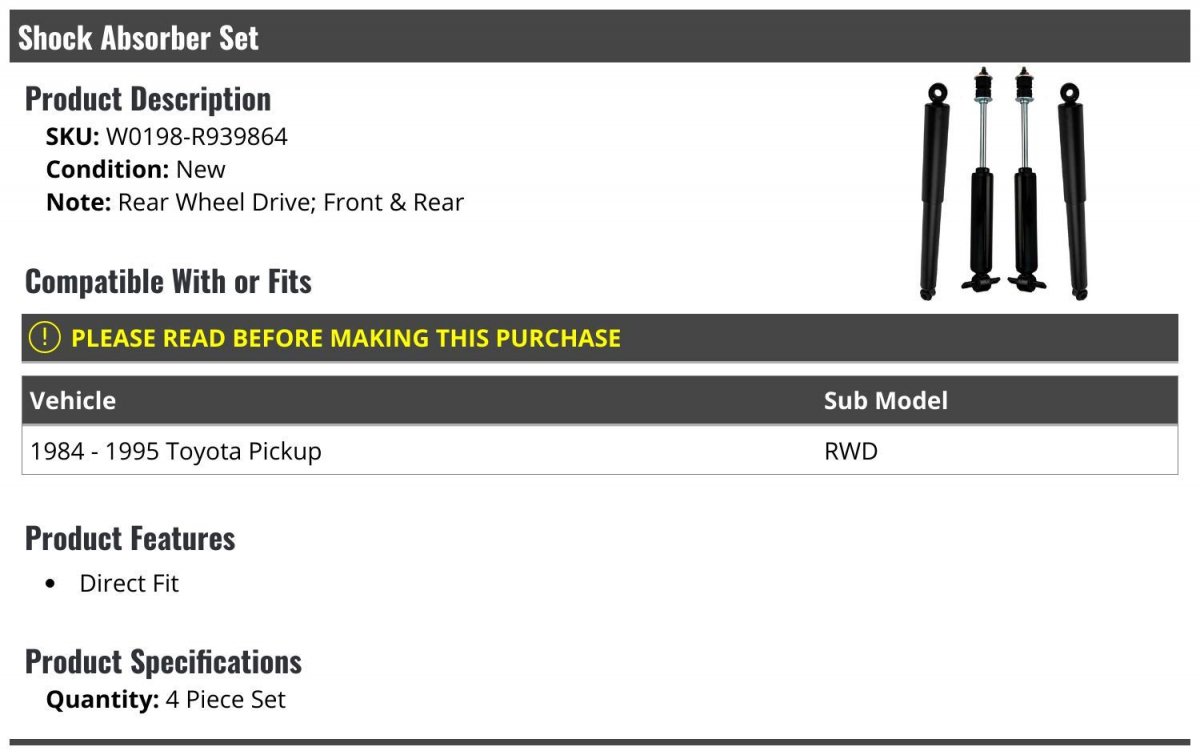Click the Quantity: 4 Piece Set line
This screenshot has height=755, width=1200.
click(166, 700)
